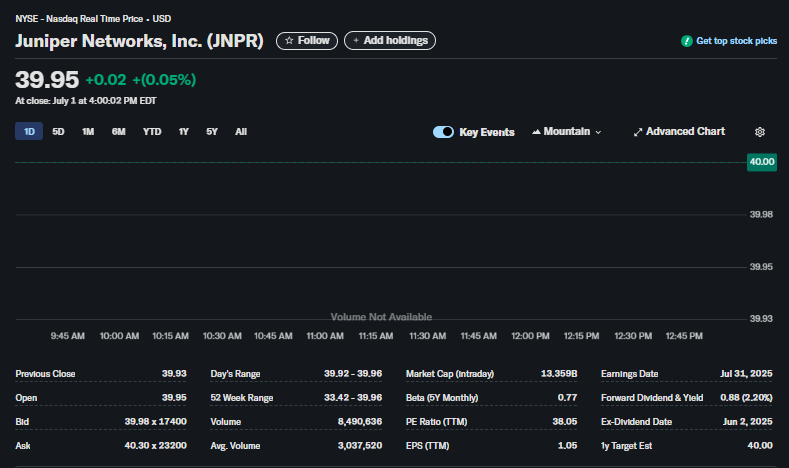789x468 pixels.
Task: Click the 13.359B market cap value
Action: pyautogui.click(x=559, y=374)
